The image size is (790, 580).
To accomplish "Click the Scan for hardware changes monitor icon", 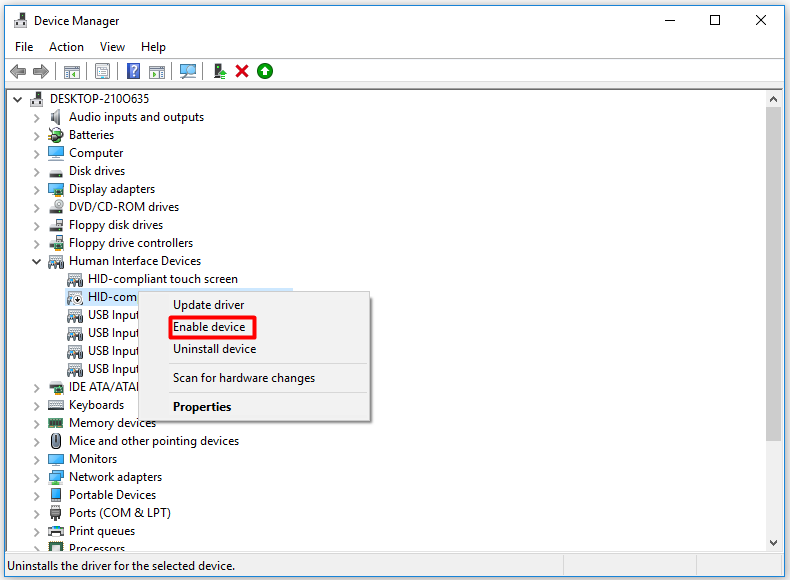I will (187, 71).
